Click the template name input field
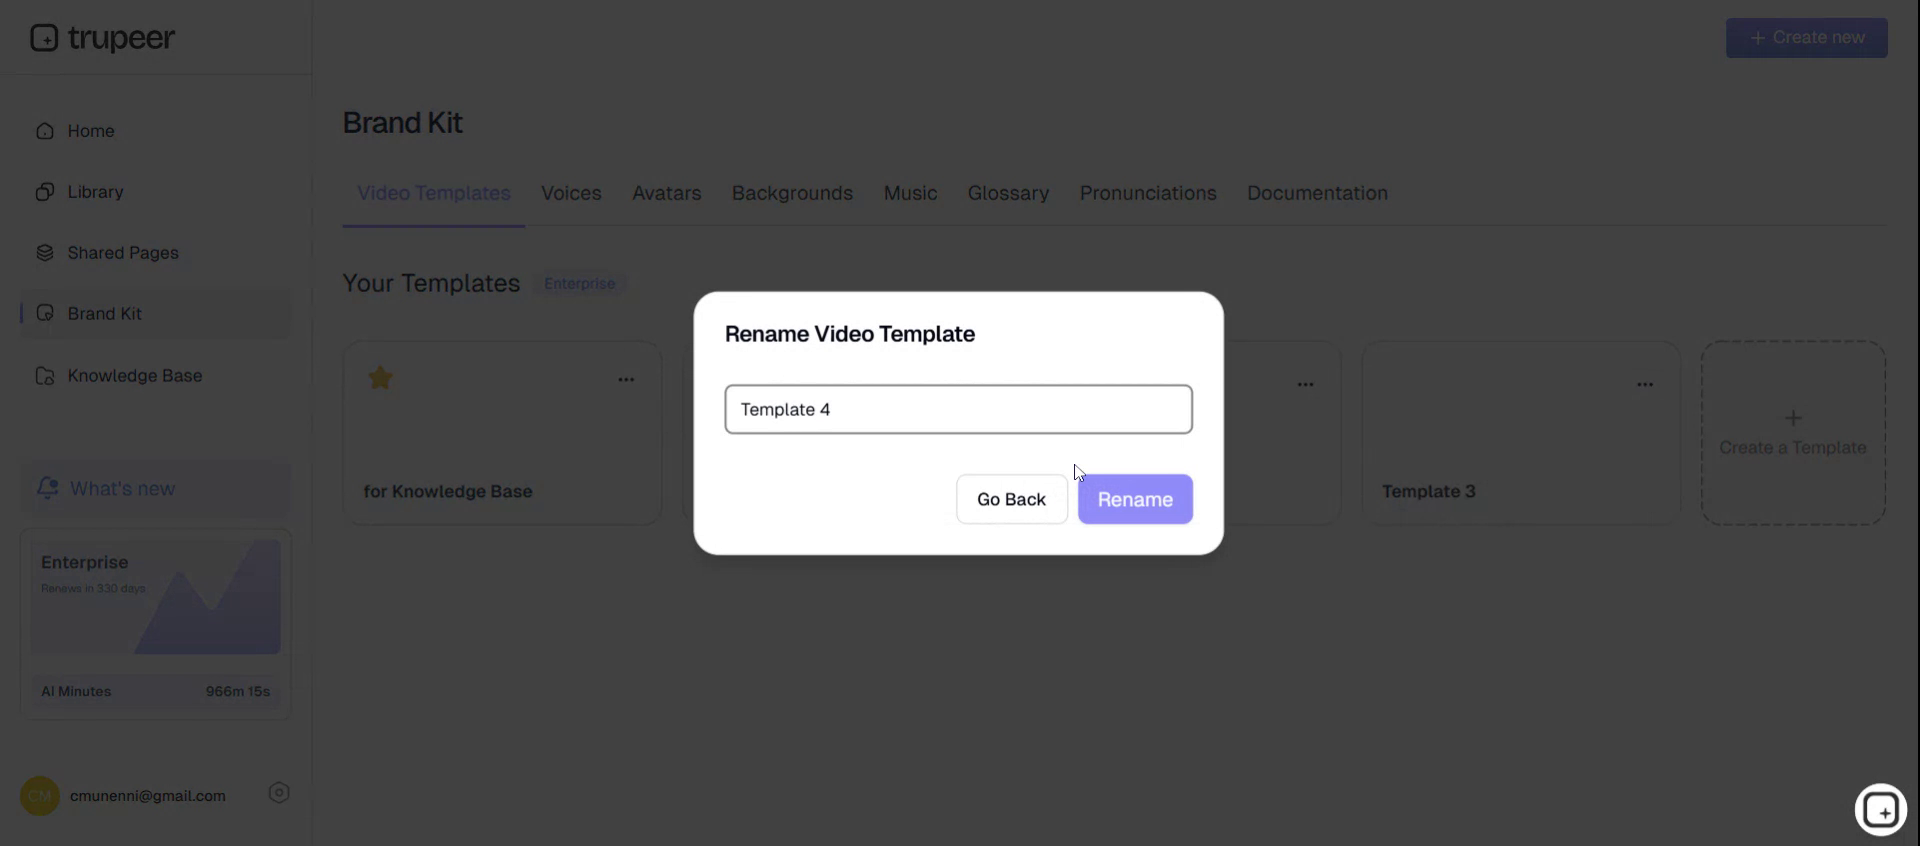This screenshot has height=846, width=1920. [958, 409]
